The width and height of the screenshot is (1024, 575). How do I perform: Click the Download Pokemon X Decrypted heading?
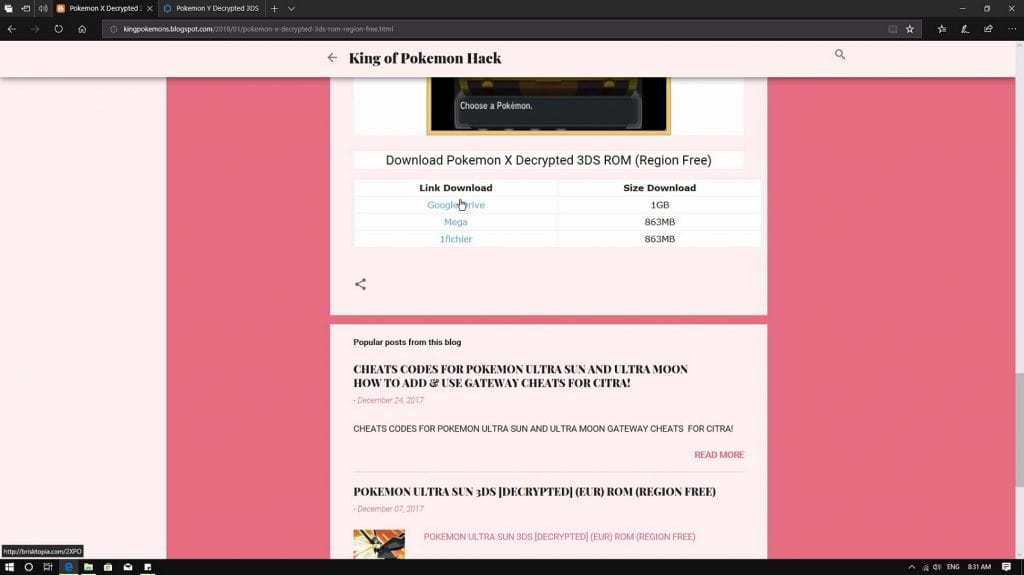549,160
